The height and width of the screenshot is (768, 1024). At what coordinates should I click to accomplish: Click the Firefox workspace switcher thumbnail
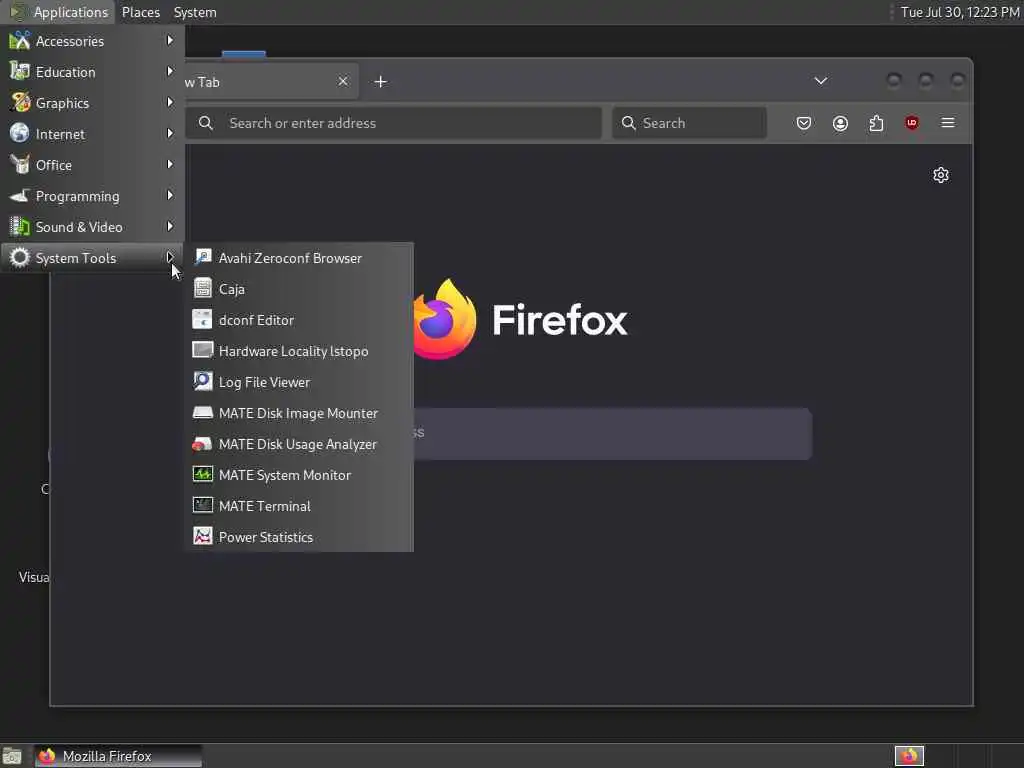pyautogui.click(x=909, y=756)
